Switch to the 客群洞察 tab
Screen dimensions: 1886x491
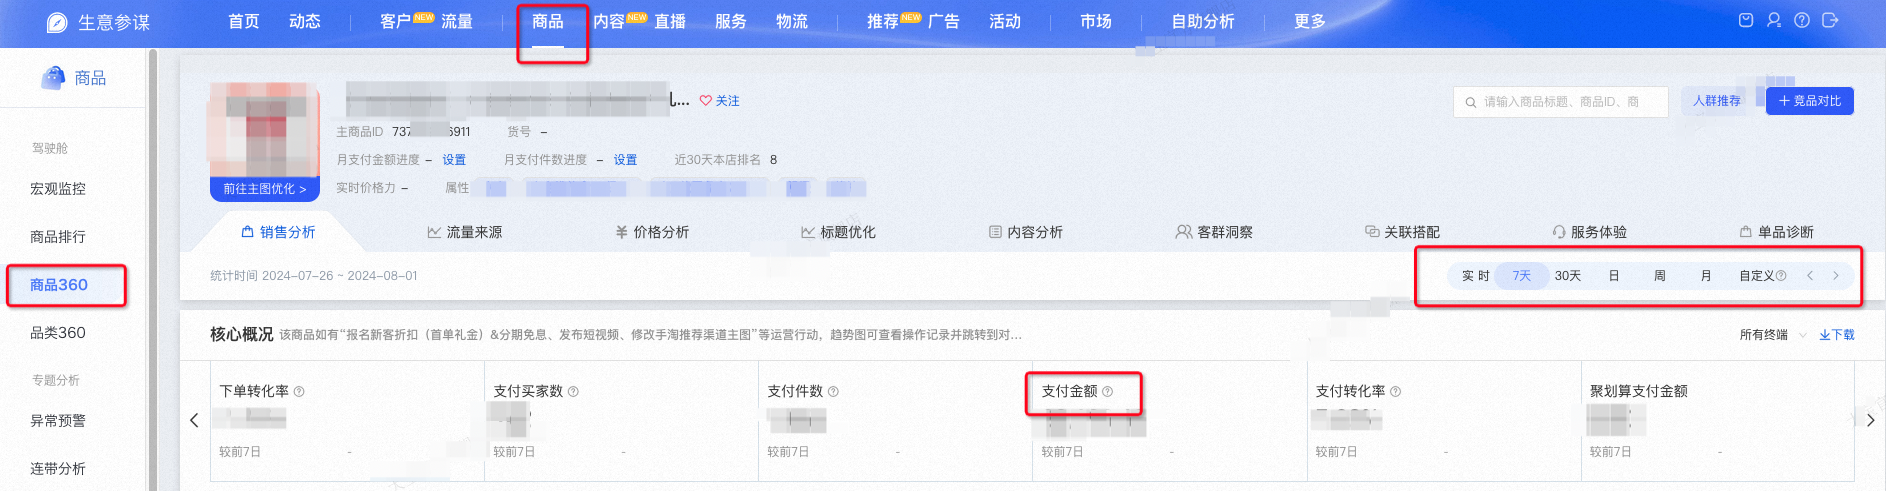(x=1214, y=232)
